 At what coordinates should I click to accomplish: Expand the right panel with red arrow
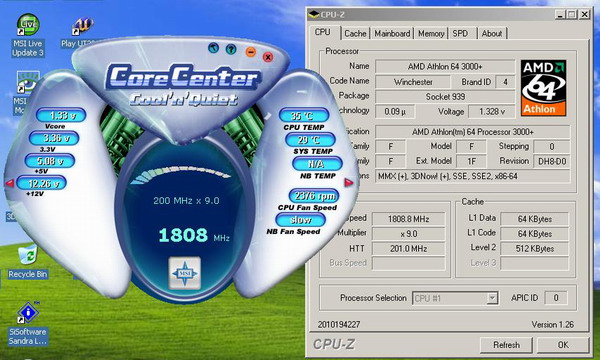349,182
